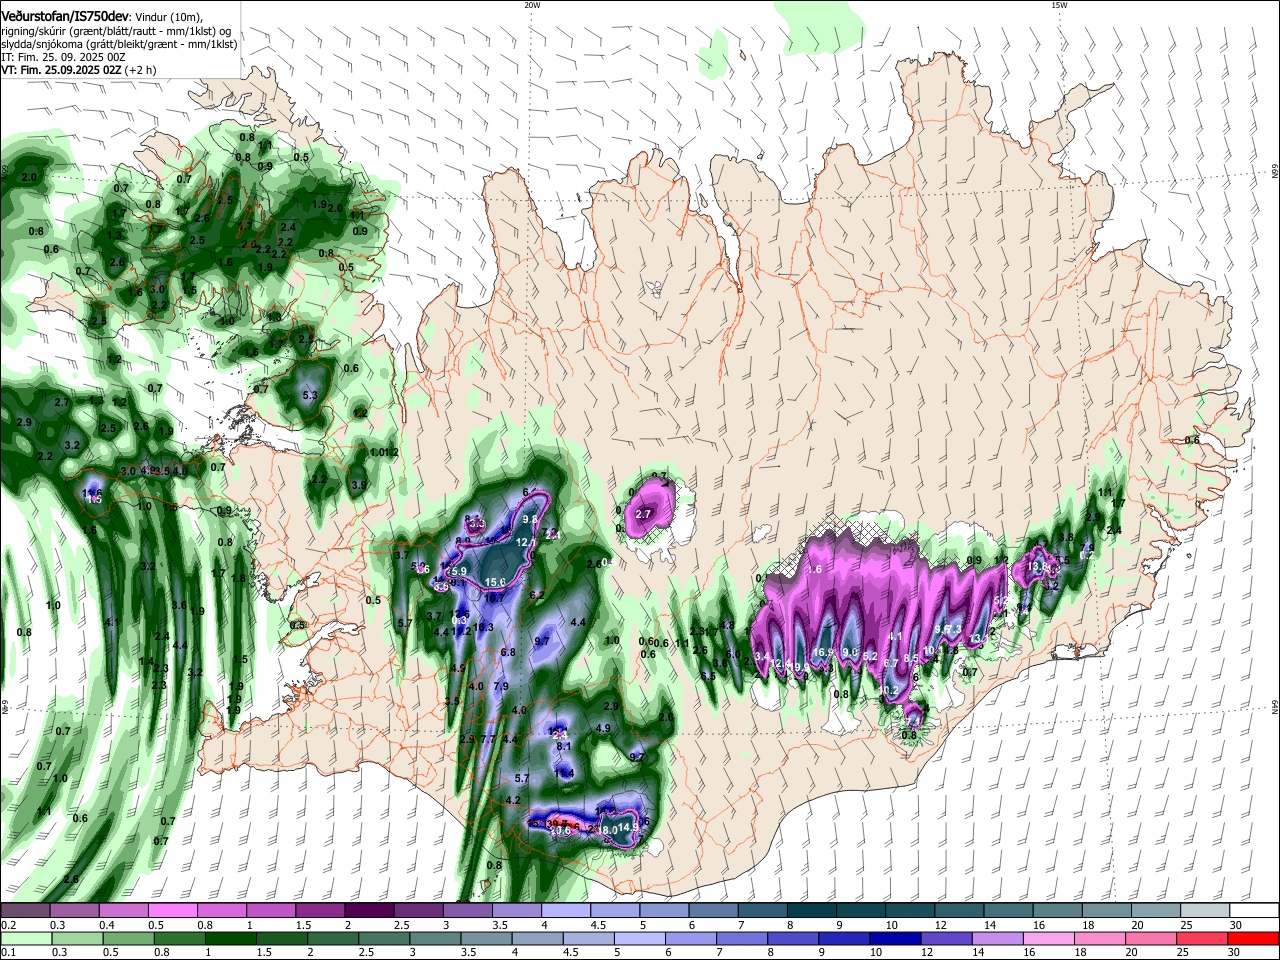Click the '3.9' precipitation value
Viewport: 1280px width, 960px height.
coord(359,485)
